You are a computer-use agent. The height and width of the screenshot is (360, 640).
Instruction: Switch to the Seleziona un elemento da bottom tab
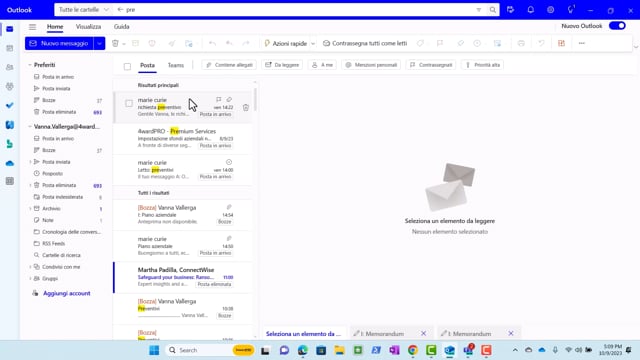click(x=303, y=333)
